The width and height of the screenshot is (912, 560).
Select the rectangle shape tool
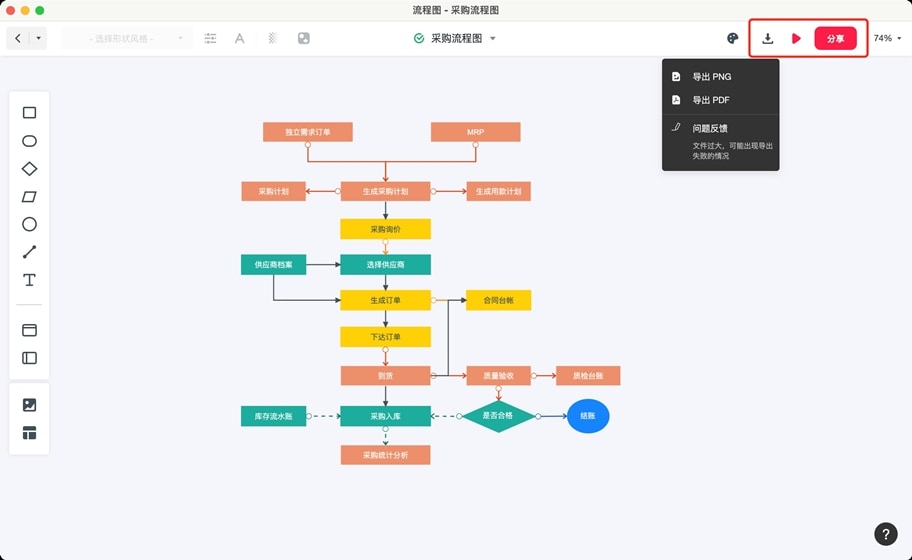pyautogui.click(x=29, y=112)
